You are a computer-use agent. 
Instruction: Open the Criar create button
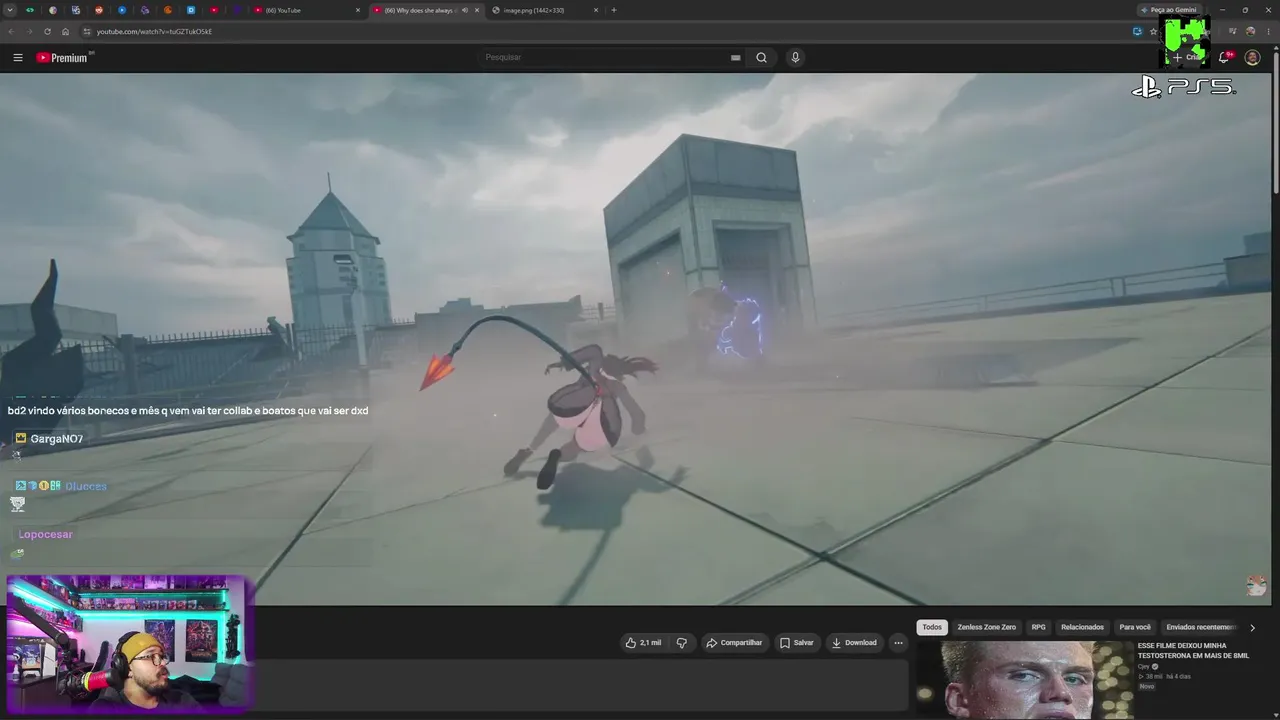[x=1186, y=57]
